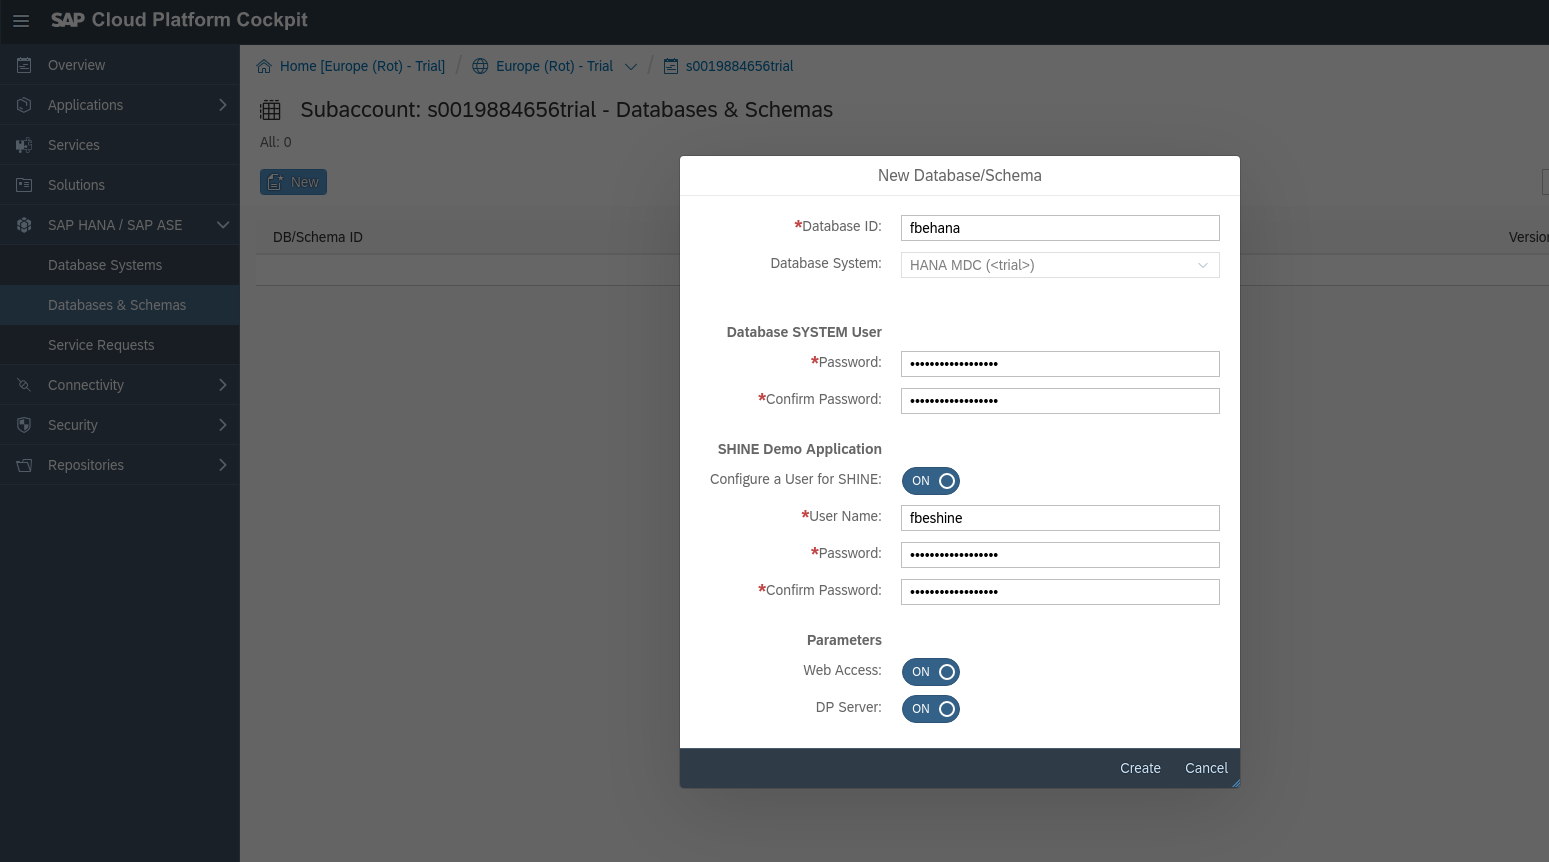Expand the Security sidebar section
This screenshot has height=862, width=1549.
pyautogui.click(x=222, y=425)
